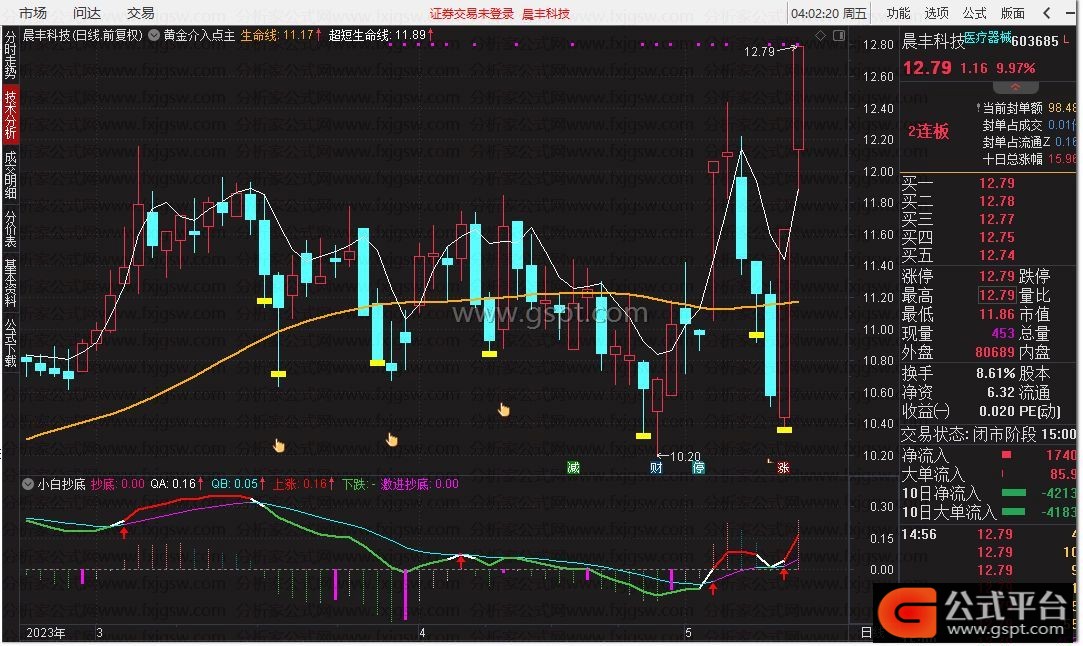This screenshot has width=1083, height=646.
Task: Click the 证券交易未登录 login link
Action: coord(472,14)
